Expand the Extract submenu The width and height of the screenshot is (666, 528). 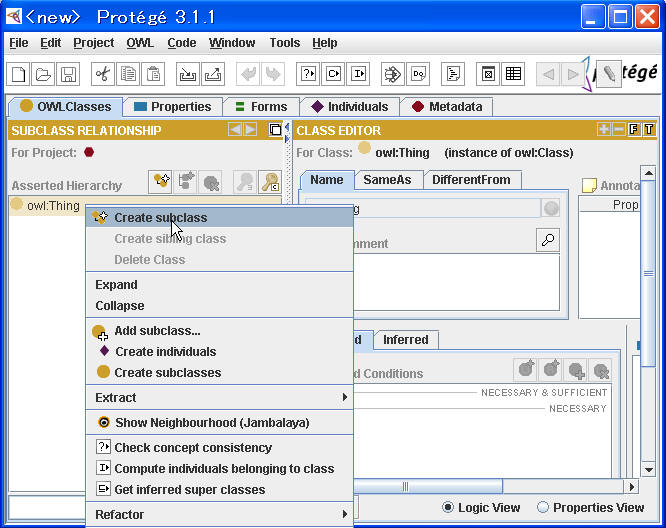click(x=220, y=398)
